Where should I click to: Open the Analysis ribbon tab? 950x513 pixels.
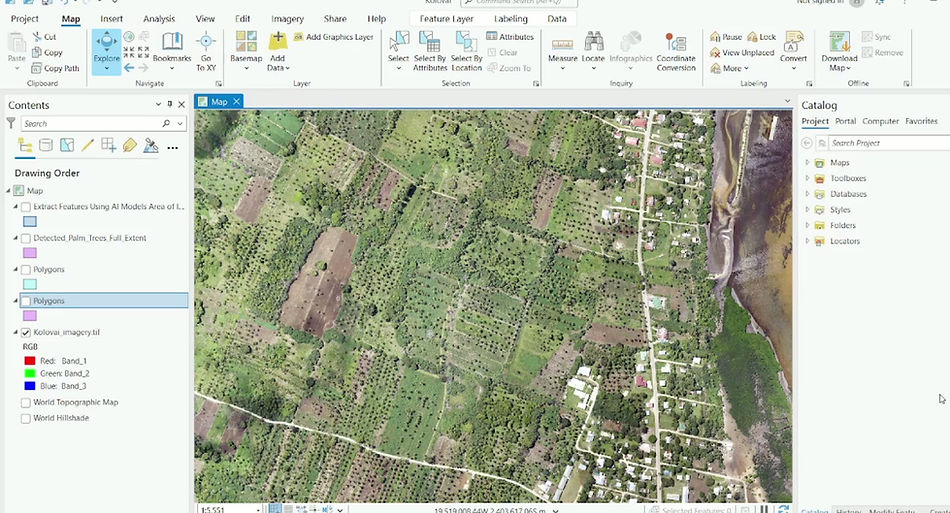(x=159, y=19)
